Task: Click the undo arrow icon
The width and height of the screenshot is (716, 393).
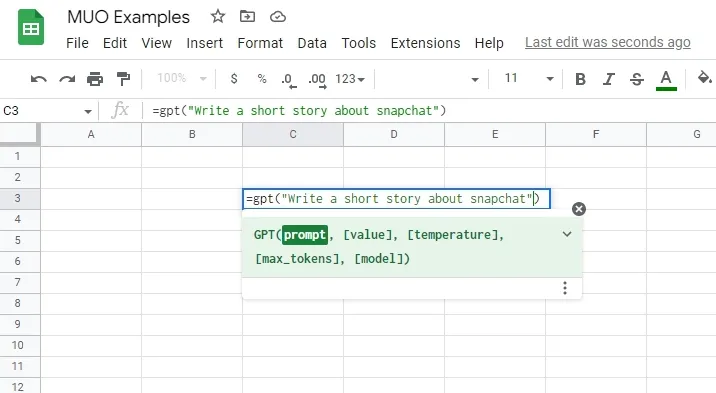Action: pos(39,79)
